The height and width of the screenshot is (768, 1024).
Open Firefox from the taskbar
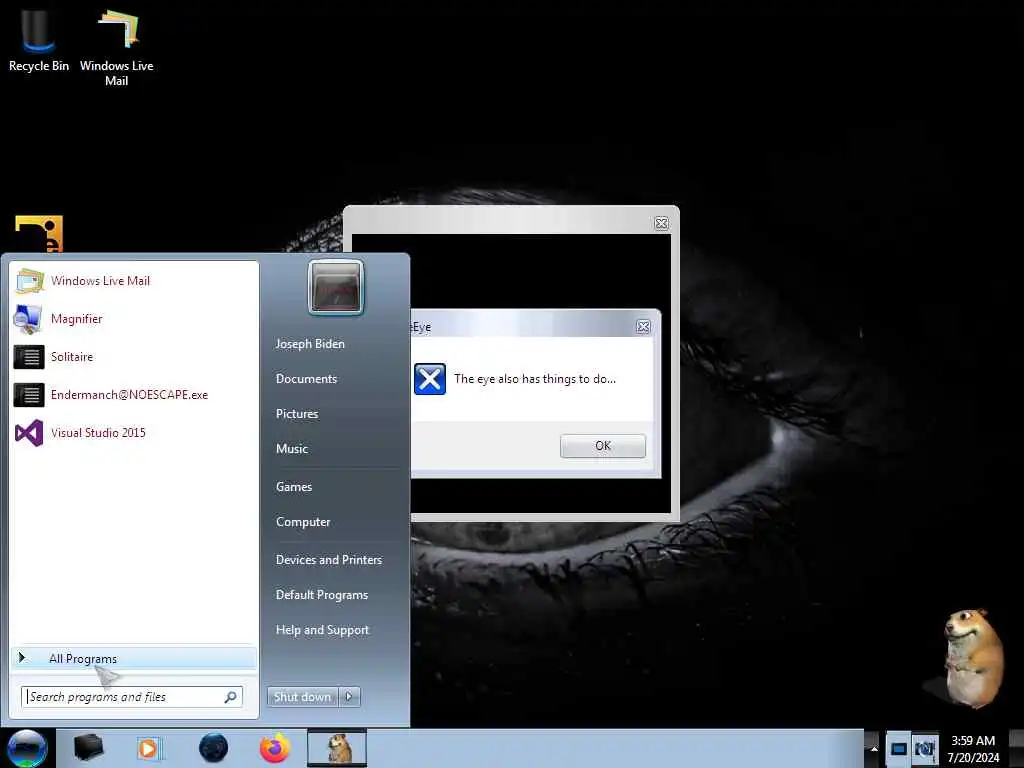click(x=275, y=748)
